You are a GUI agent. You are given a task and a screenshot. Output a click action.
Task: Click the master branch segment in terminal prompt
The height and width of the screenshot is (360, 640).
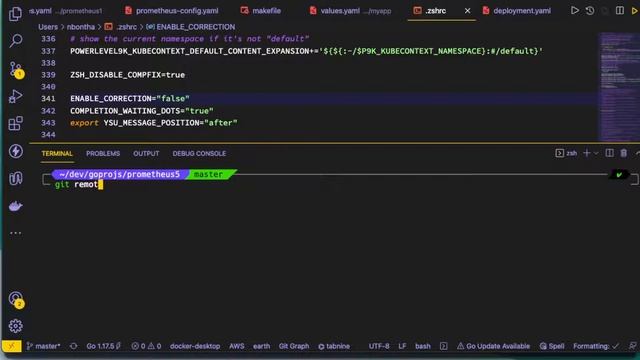[209, 174]
